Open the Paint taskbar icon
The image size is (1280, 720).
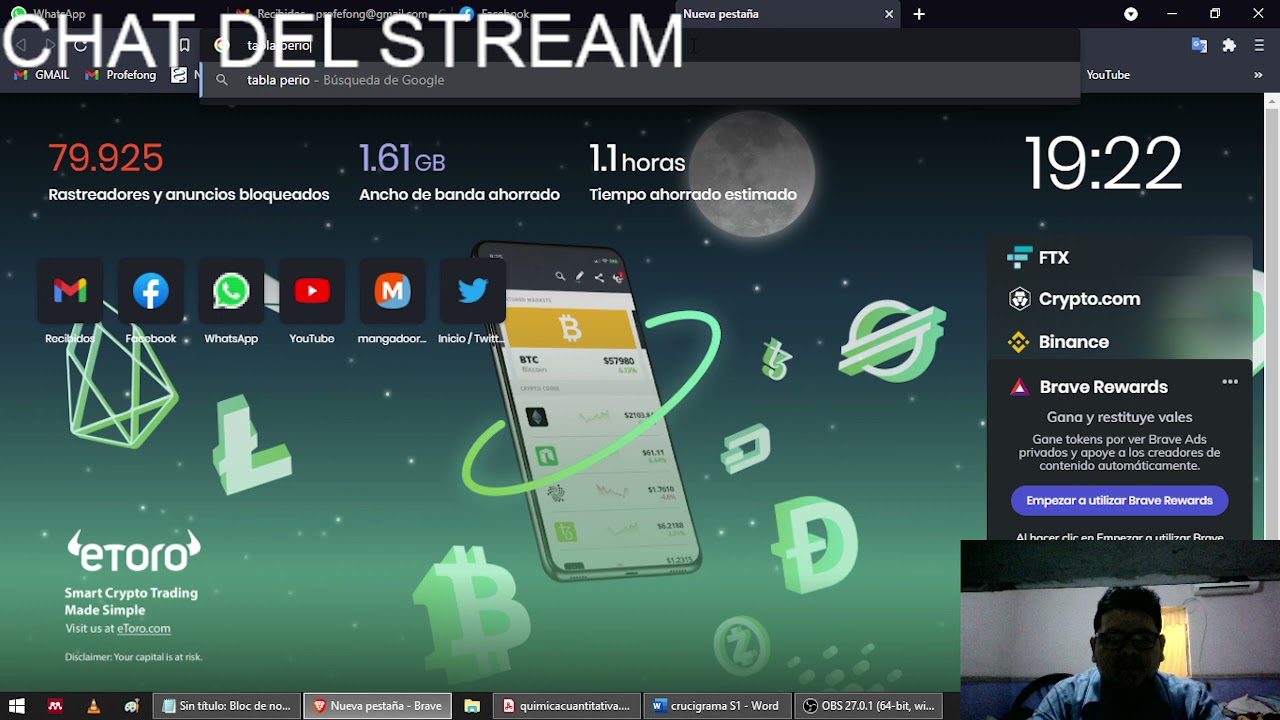click(x=132, y=706)
